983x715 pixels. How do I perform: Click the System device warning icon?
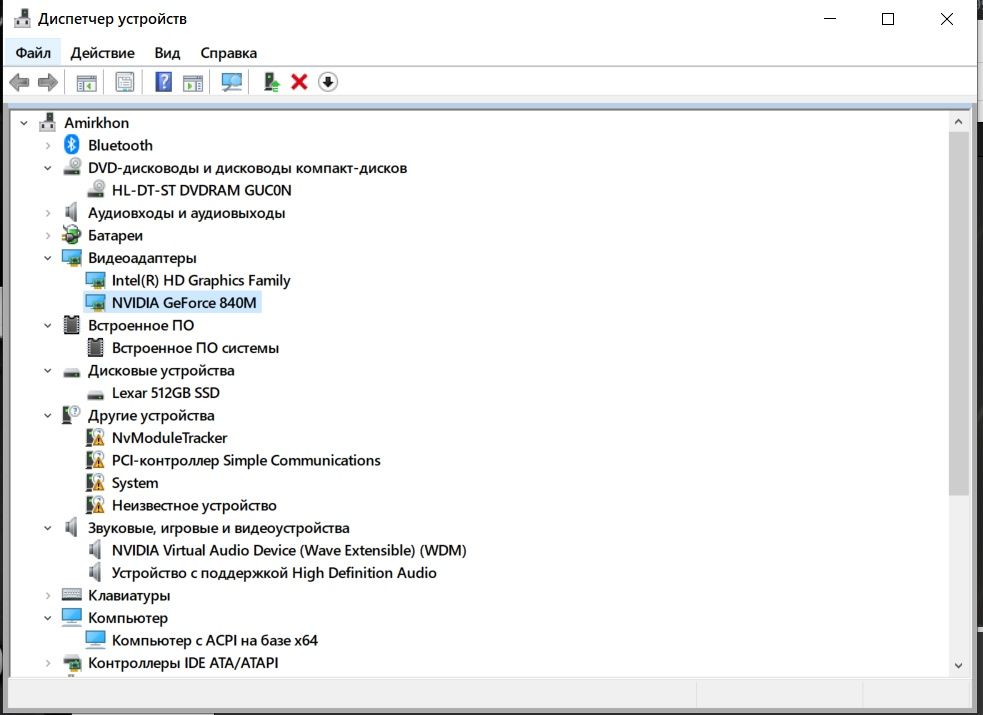pos(95,483)
